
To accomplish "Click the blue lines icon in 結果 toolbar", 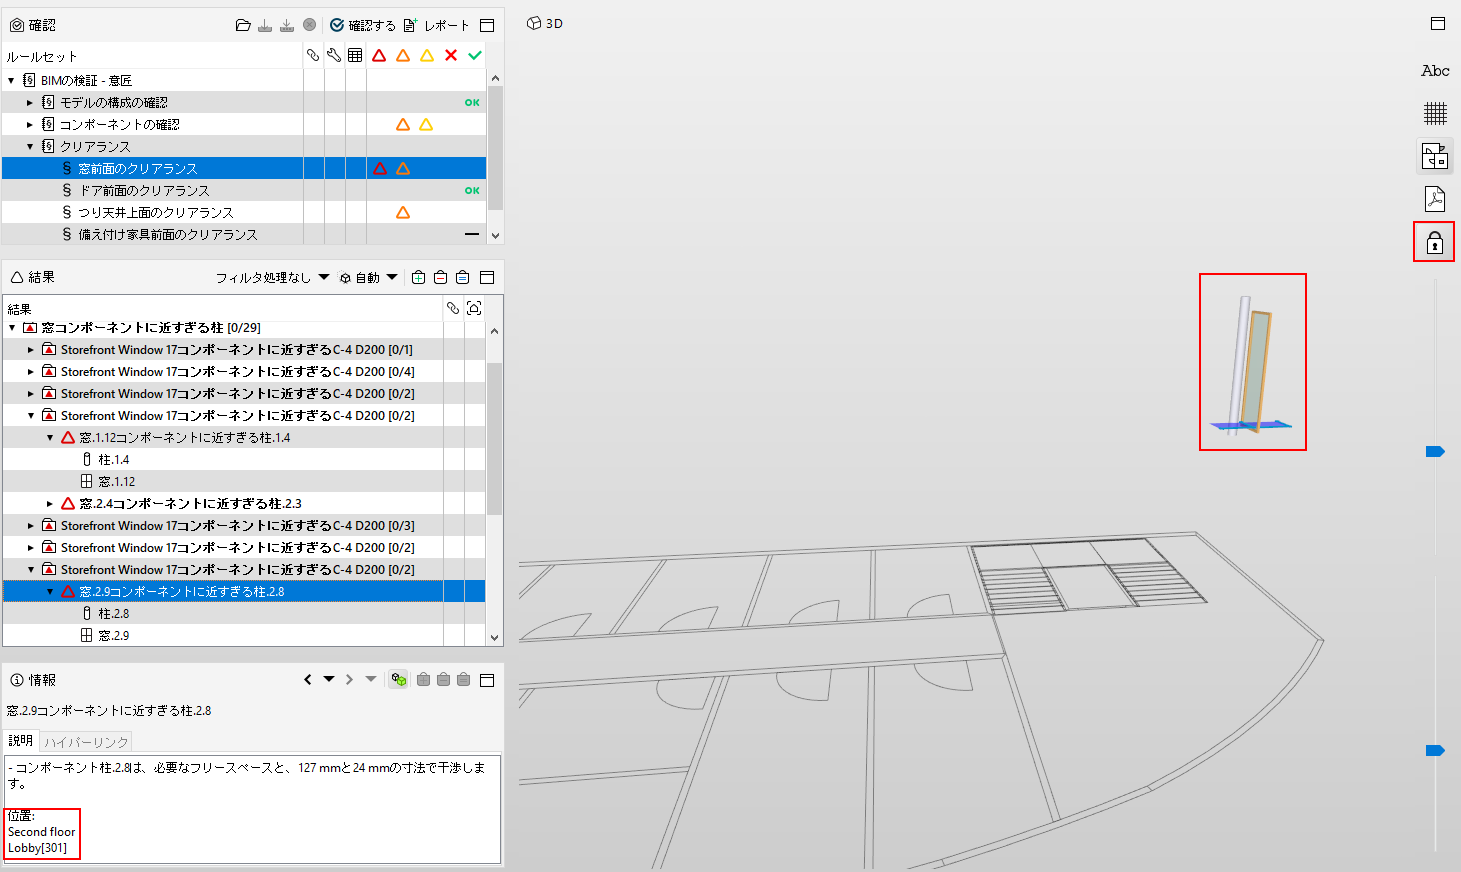I will 462,277.
